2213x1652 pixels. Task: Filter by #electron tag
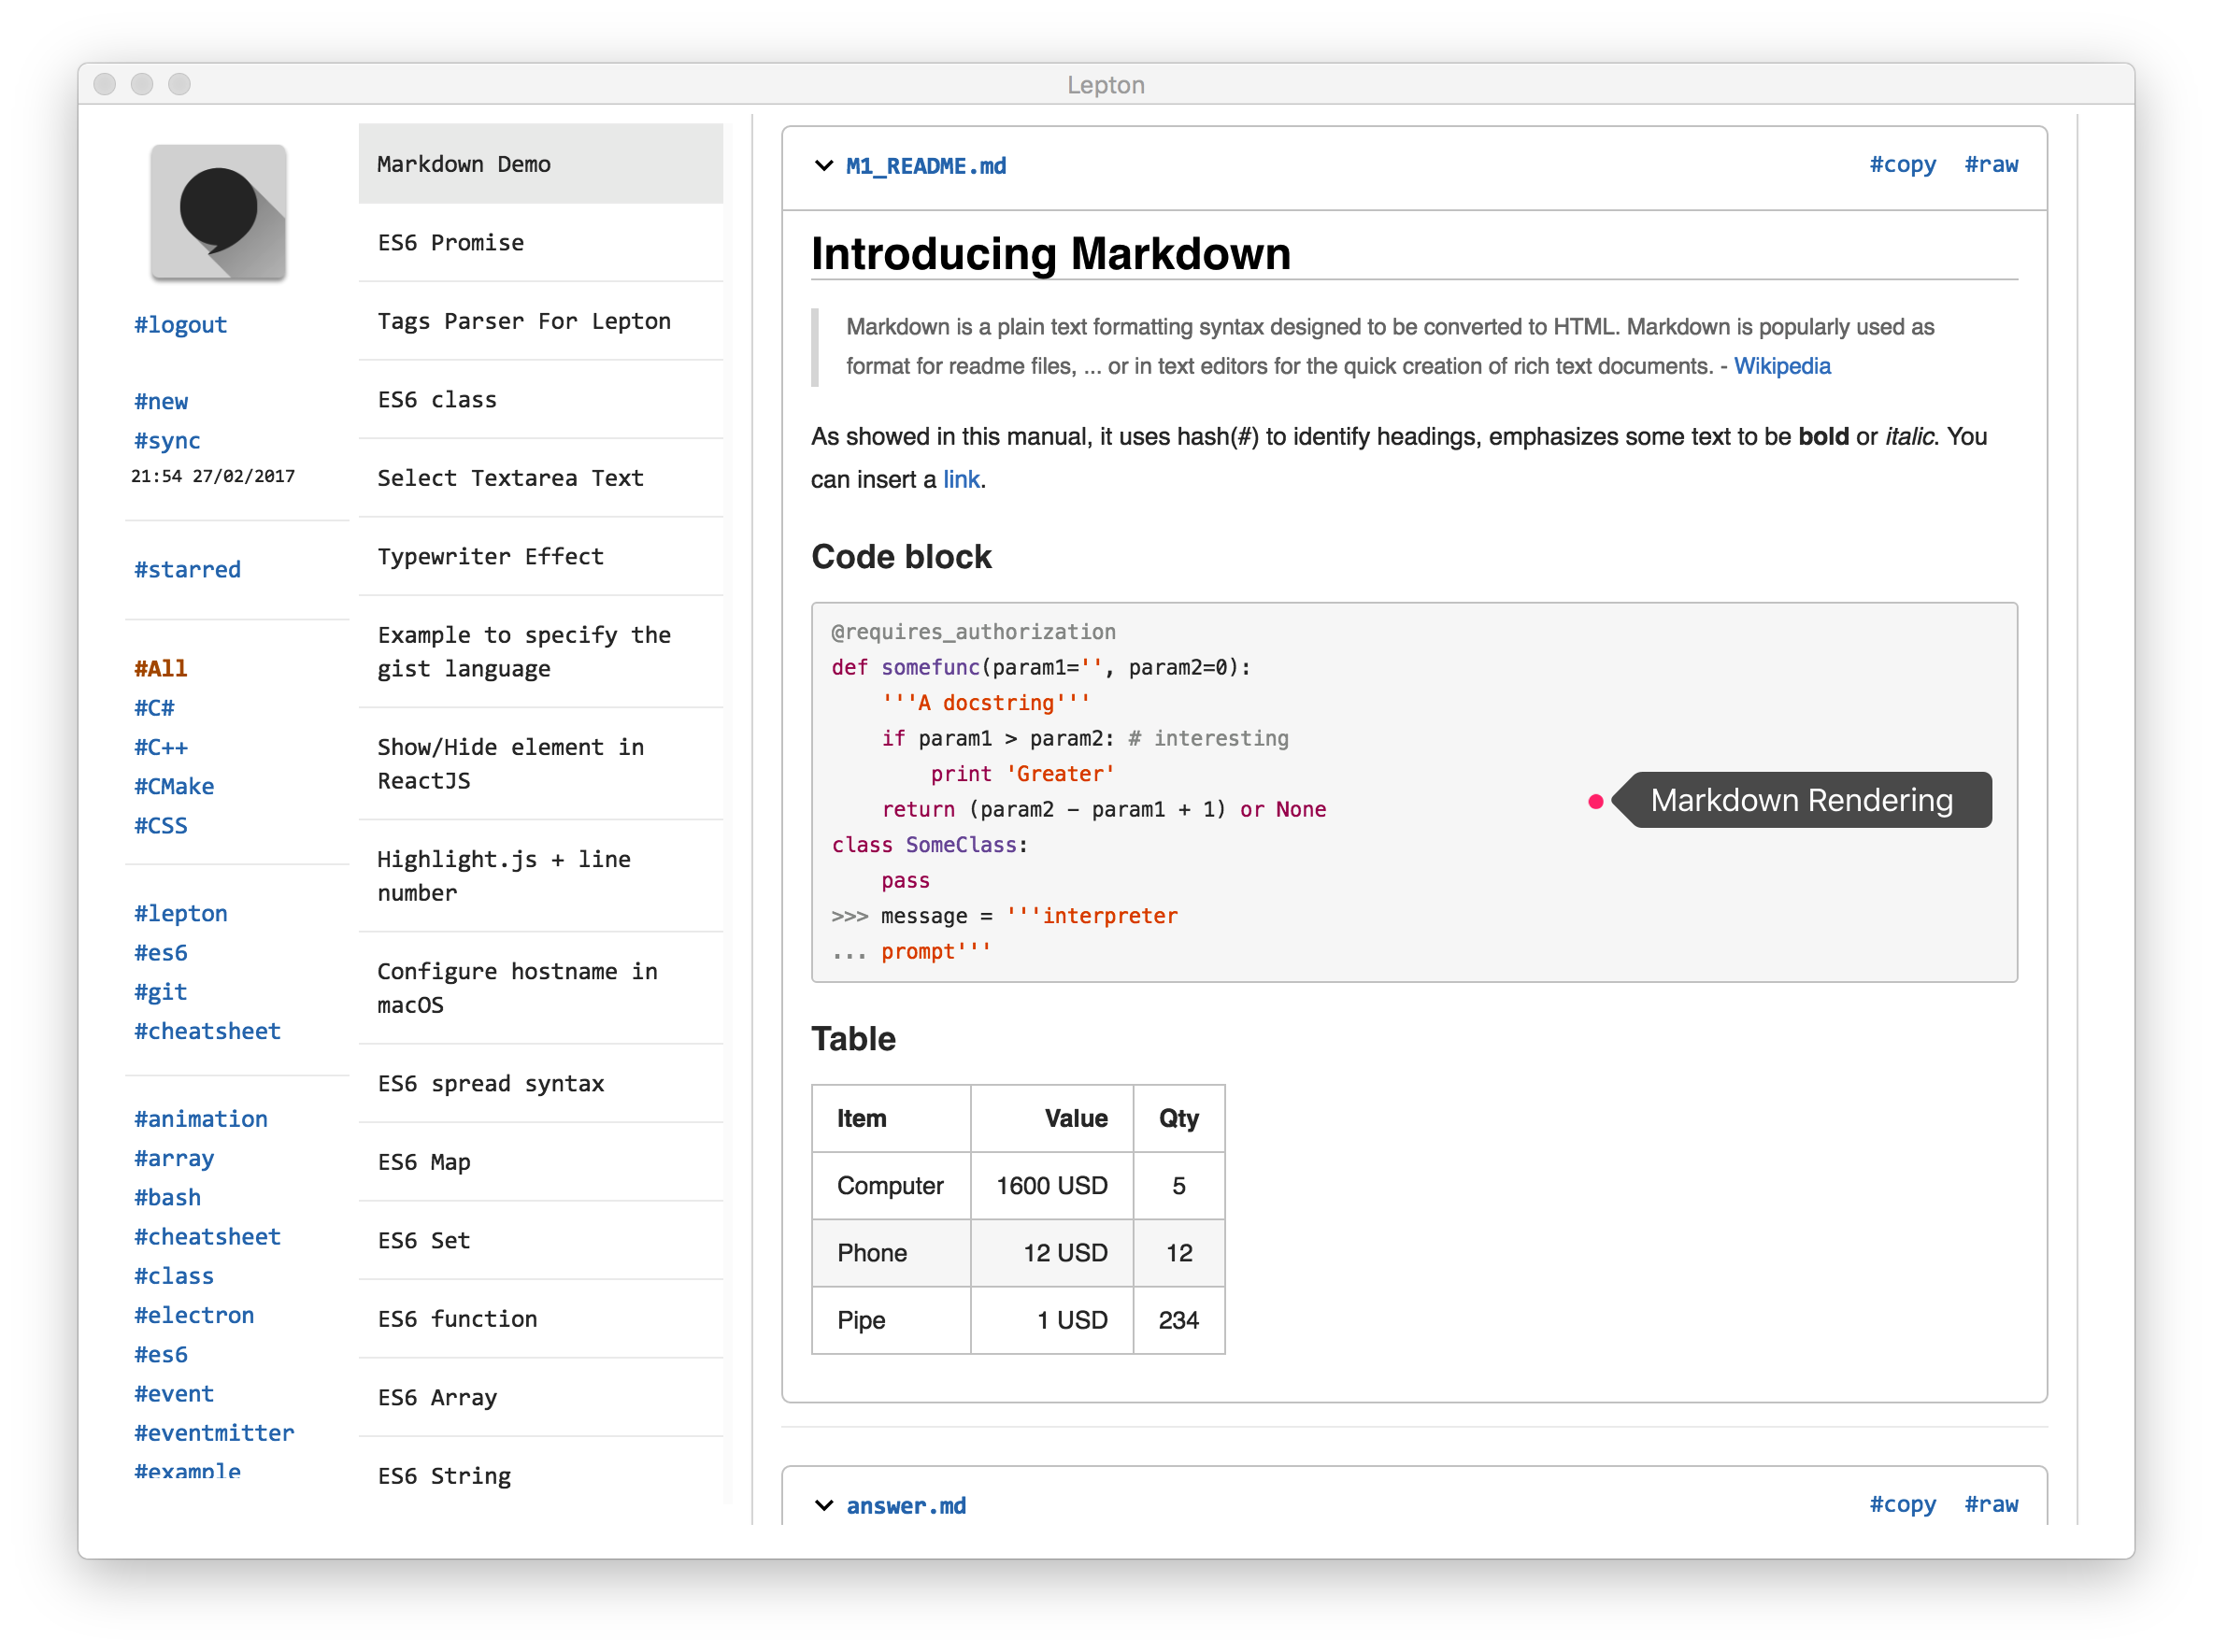tap(194, 1316)
